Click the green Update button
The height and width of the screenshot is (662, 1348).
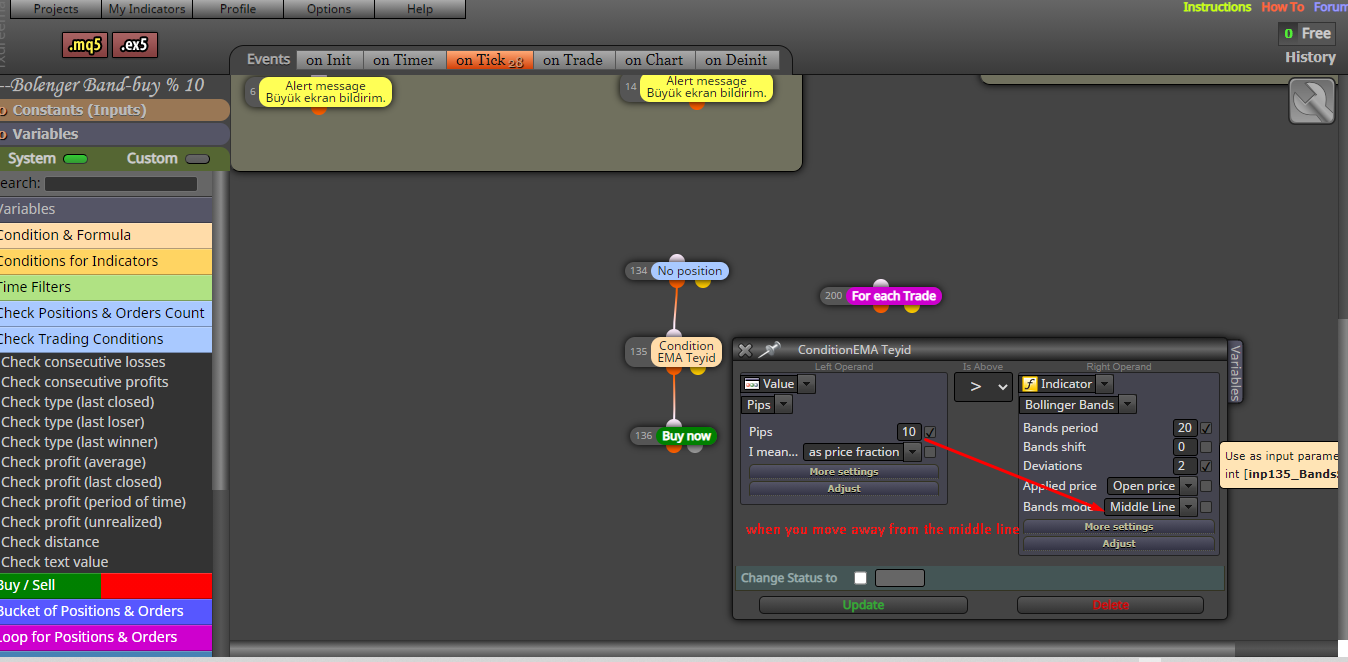pyautogui.click(x=863, y=605)
